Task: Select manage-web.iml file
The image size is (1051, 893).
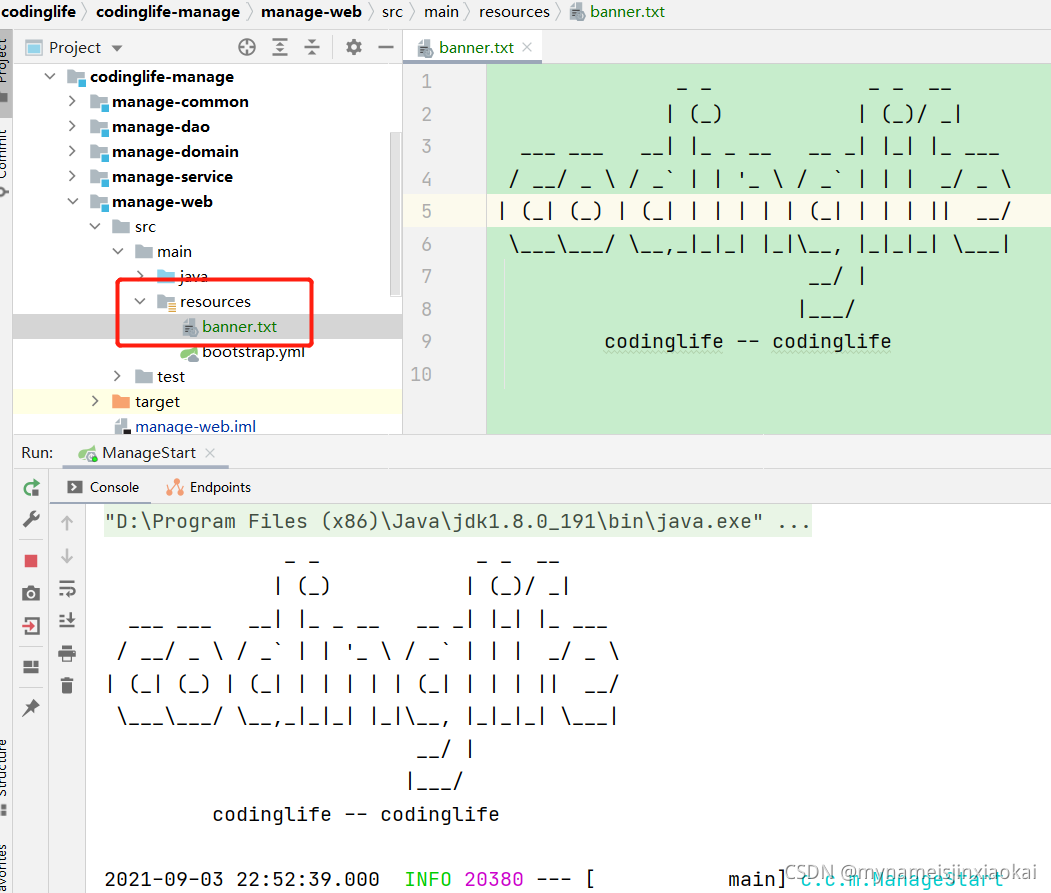Action: pos(195,426)
